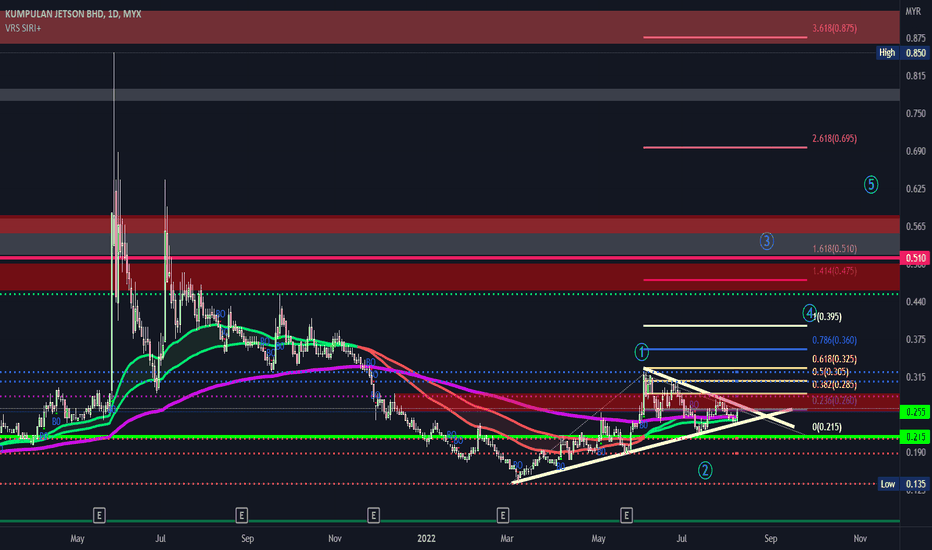Select the pink 0.510 price label
This screenshot has height=550, width=932.
pyautogui.click(x=915, y=258)
